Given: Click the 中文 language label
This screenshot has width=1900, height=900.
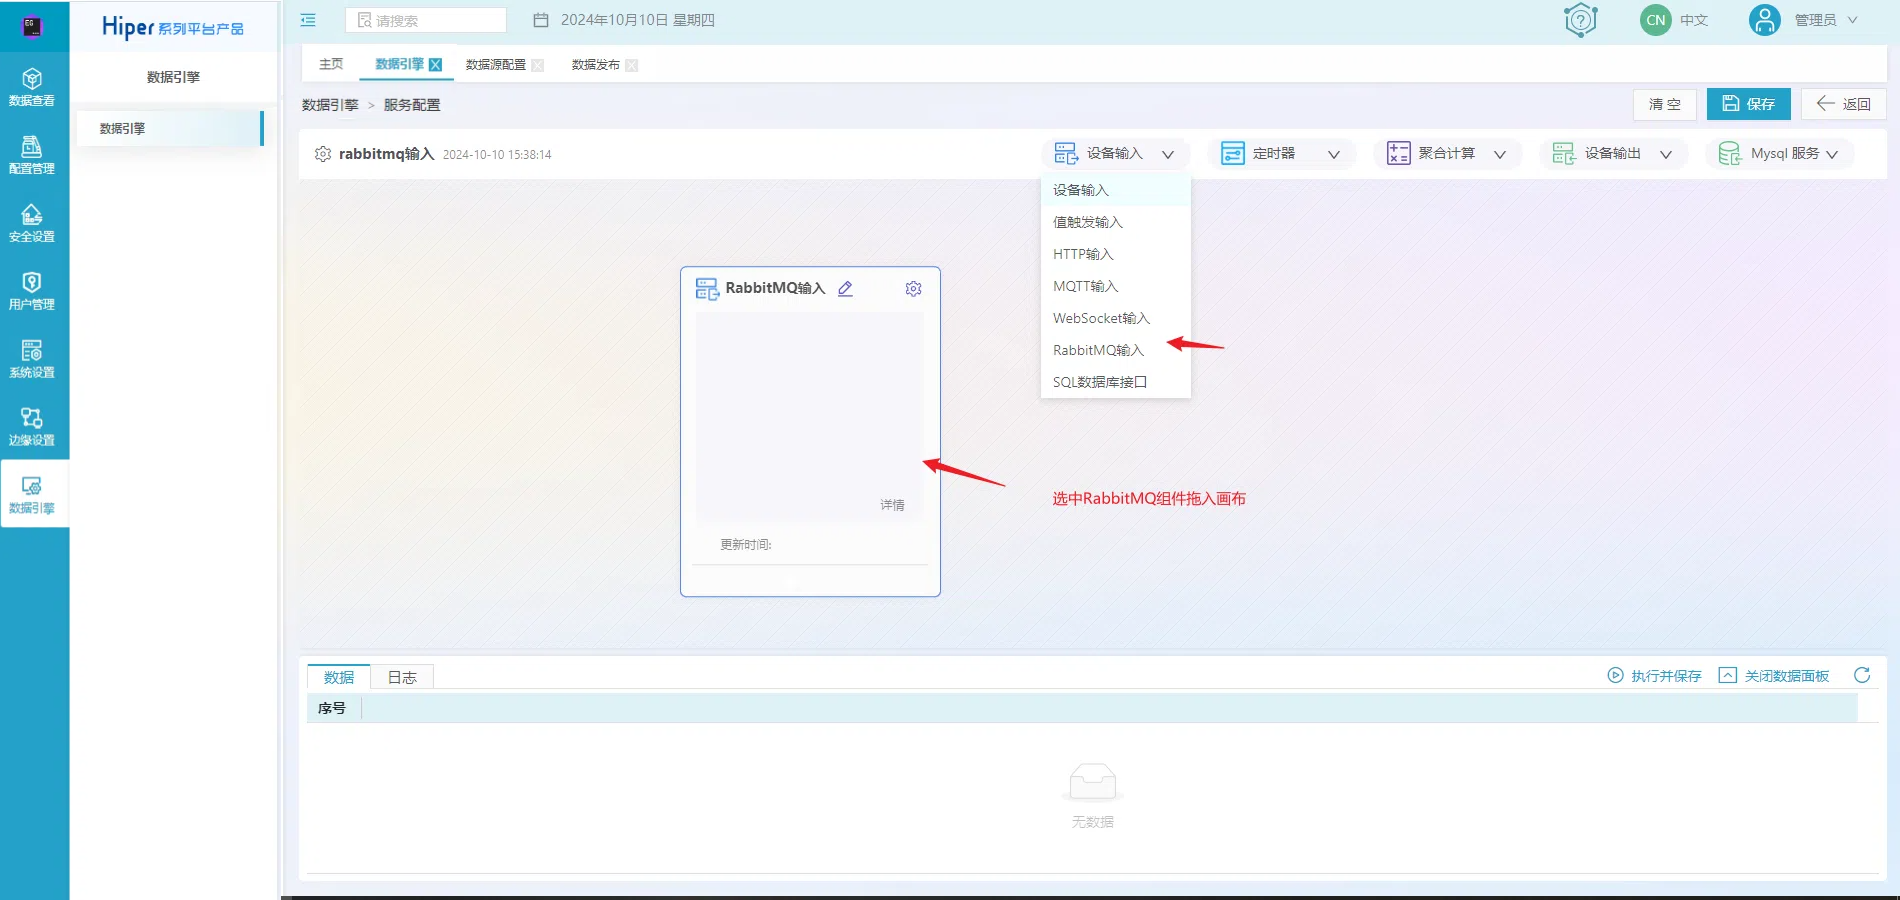Looking at the screenshot, I should [x=1694, y=20].
